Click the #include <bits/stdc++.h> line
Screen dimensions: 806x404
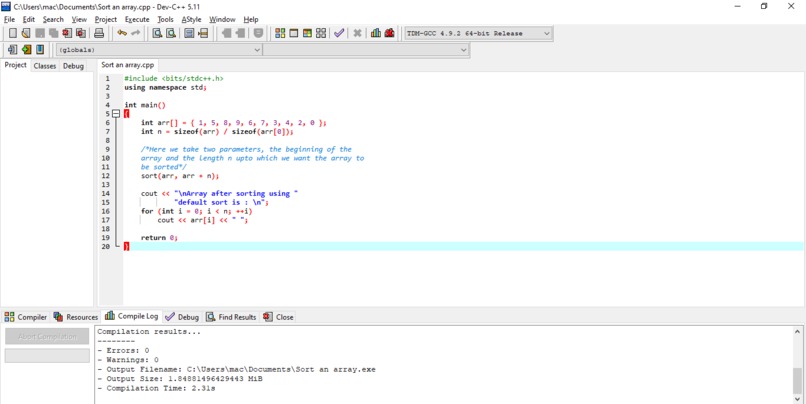point(174,79)
